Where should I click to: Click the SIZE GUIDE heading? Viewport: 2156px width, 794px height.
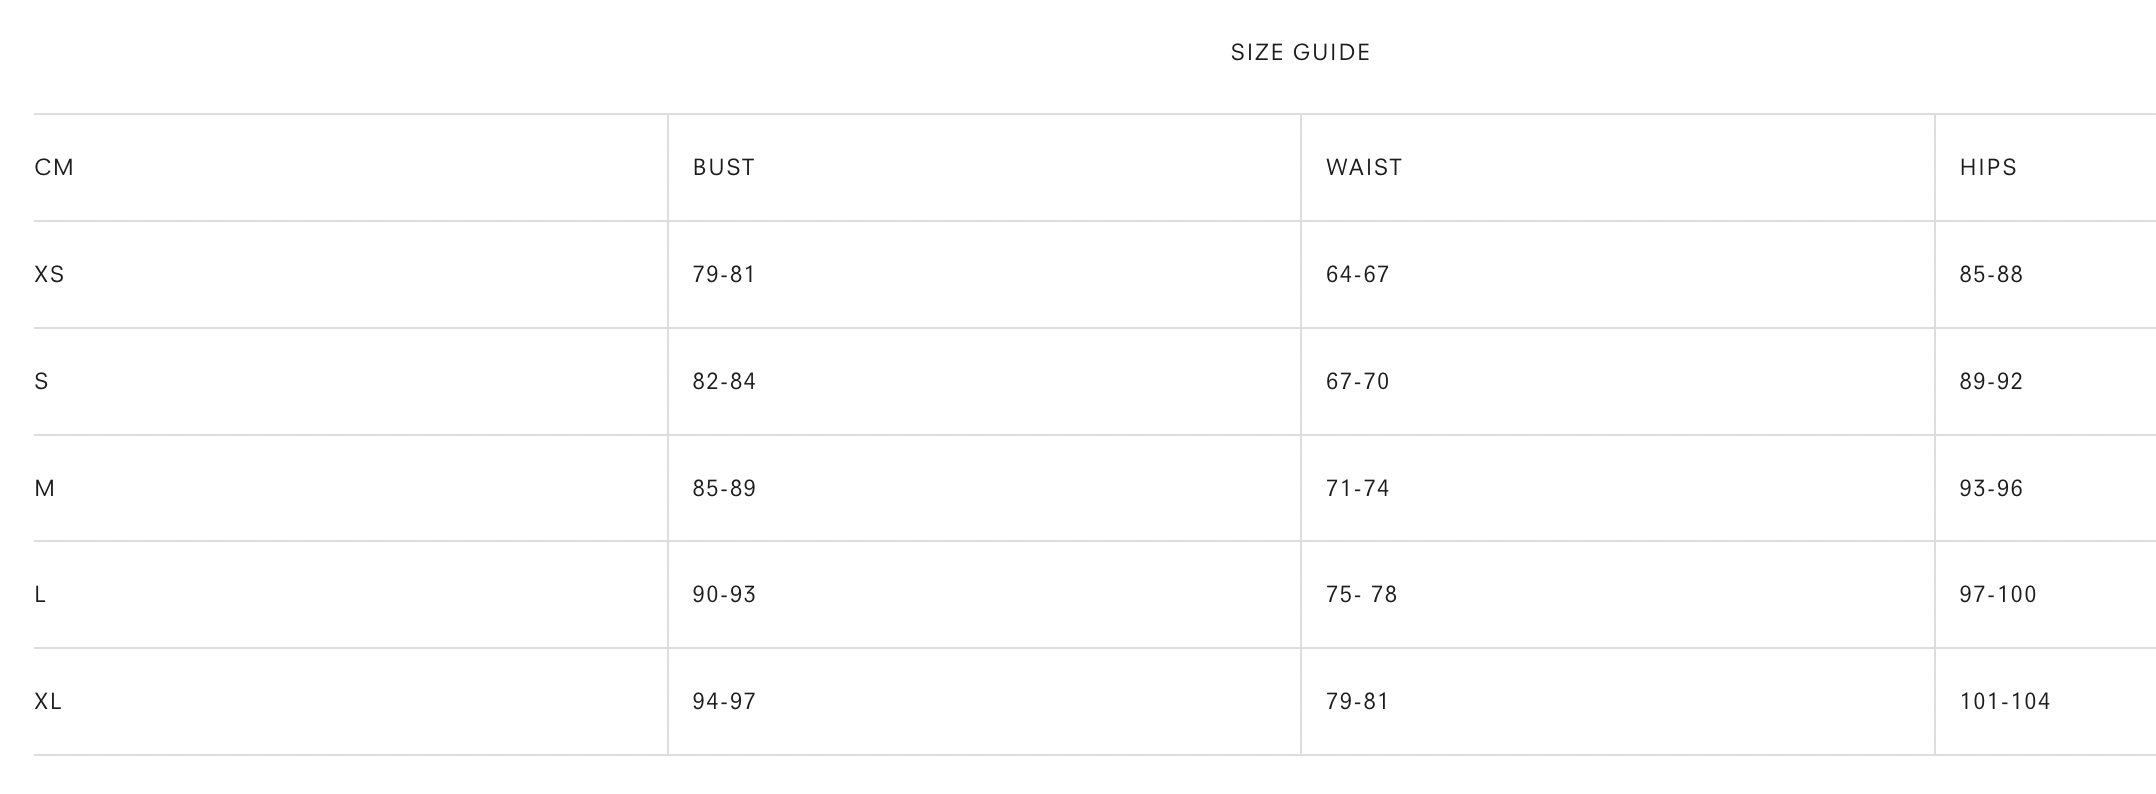(1300, 53)
